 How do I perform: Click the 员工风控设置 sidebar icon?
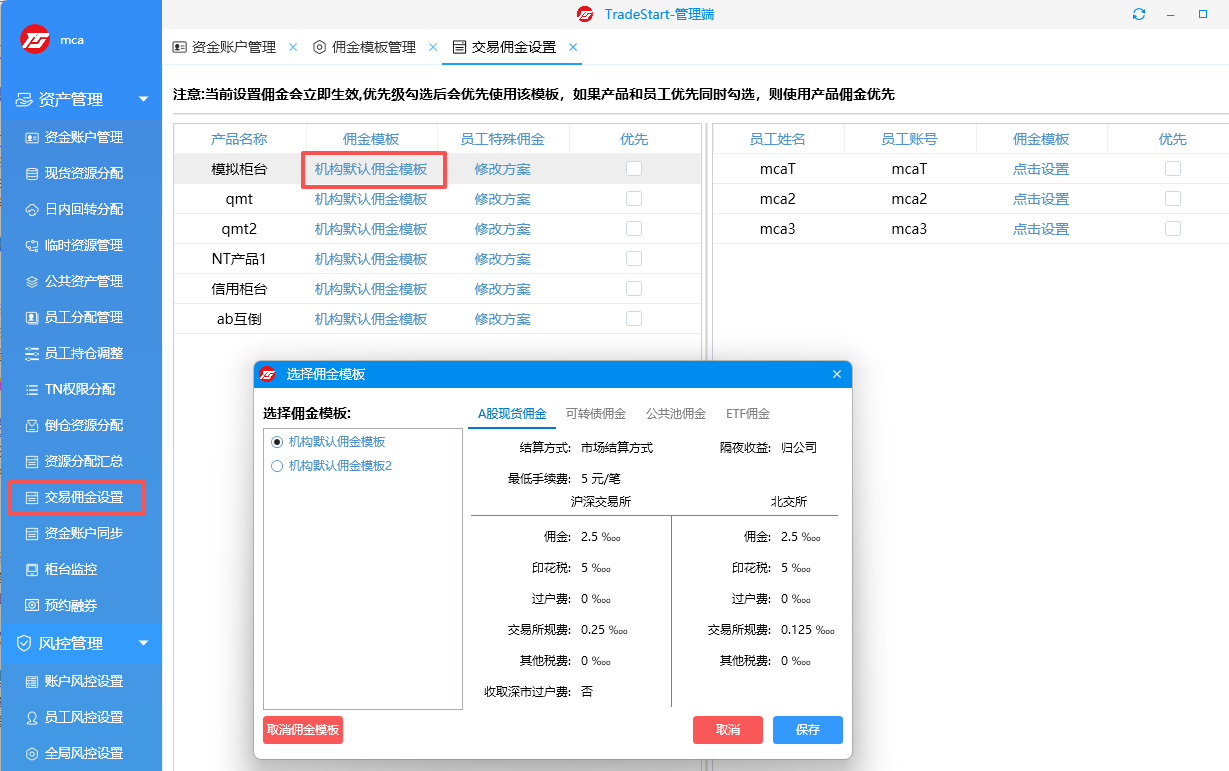32,717
